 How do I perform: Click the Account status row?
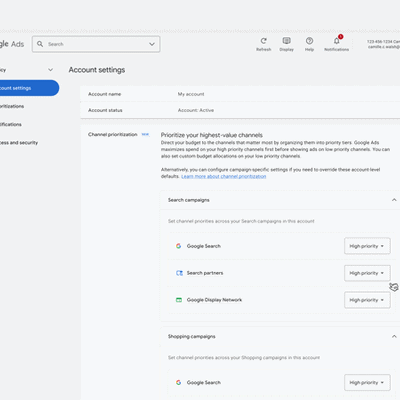coord(240,110)
